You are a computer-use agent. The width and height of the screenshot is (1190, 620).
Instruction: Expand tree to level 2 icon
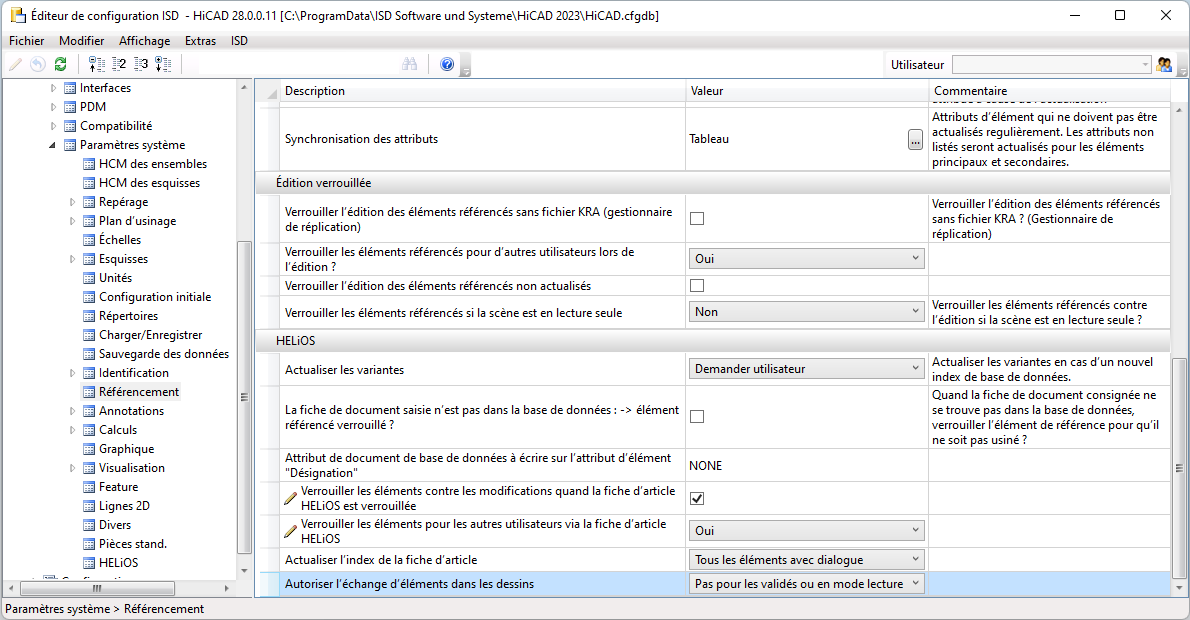tap(119, 65)
